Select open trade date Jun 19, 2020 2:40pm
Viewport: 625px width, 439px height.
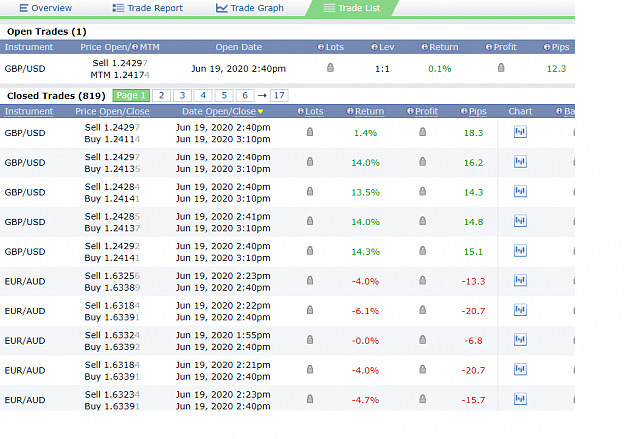238,69
